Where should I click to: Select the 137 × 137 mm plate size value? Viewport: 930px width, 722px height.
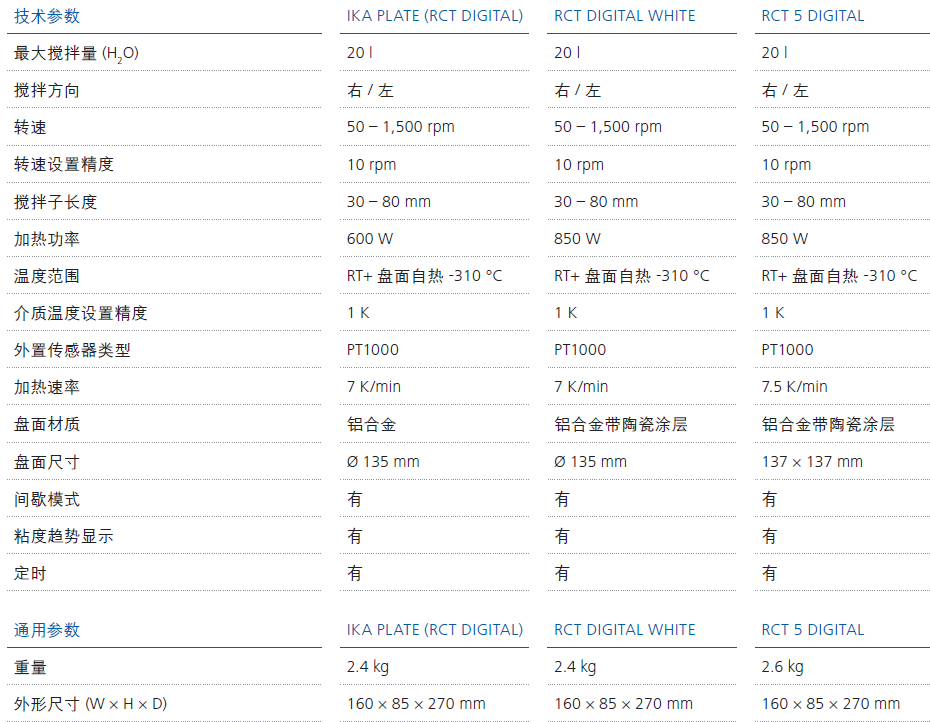[x=813, y=461]
